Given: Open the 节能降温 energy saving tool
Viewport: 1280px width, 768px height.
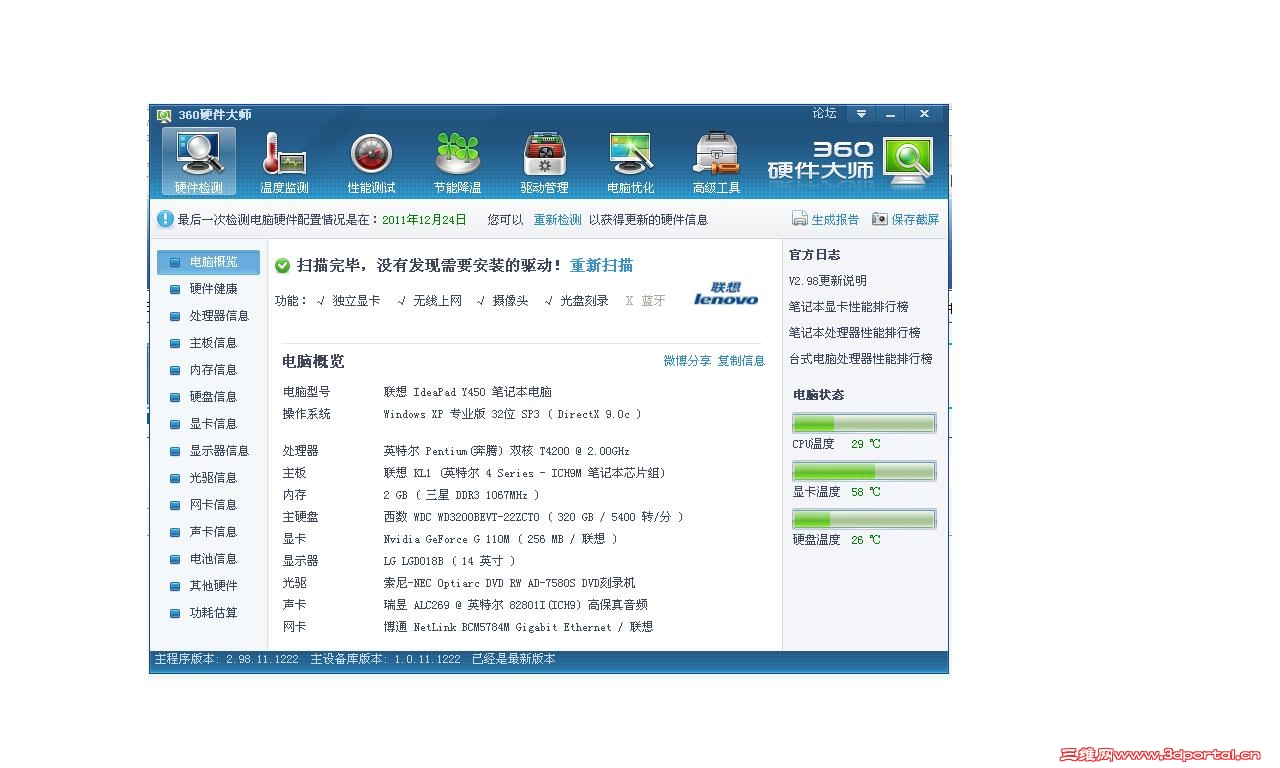Looking at the screenshot, I should click(x=458, y=161).
